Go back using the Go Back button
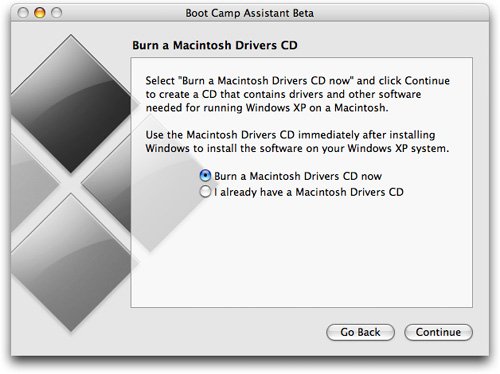The image size is (500, 374). pos(360,332)
